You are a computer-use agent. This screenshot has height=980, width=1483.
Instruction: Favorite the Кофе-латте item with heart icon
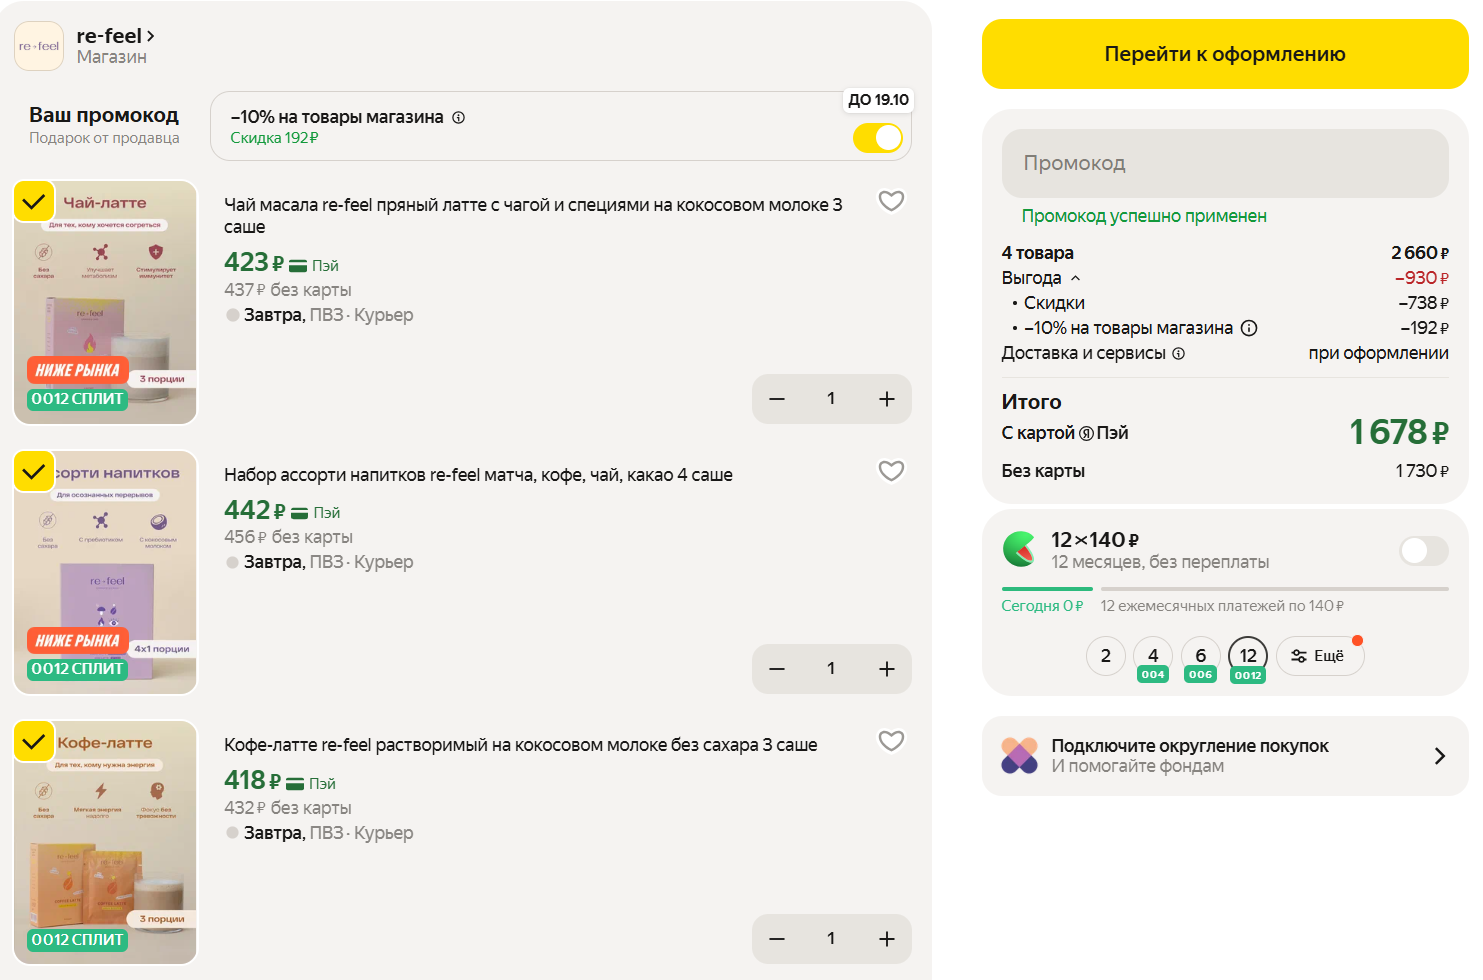890,741
